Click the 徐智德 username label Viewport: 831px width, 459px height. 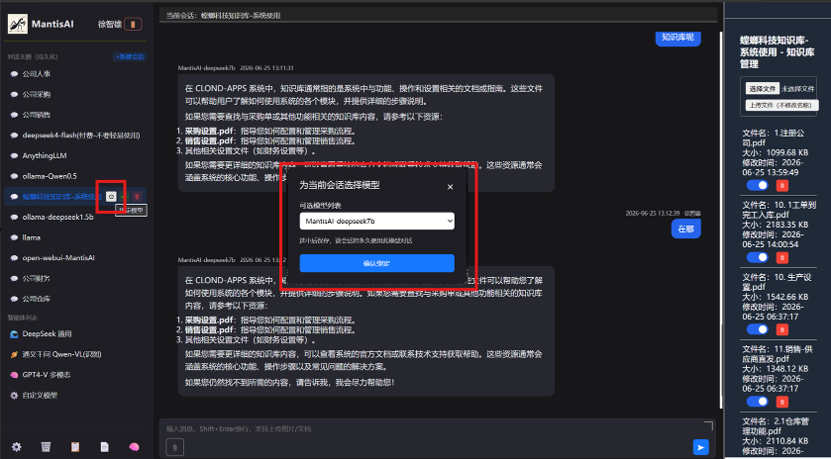(110, 24)
